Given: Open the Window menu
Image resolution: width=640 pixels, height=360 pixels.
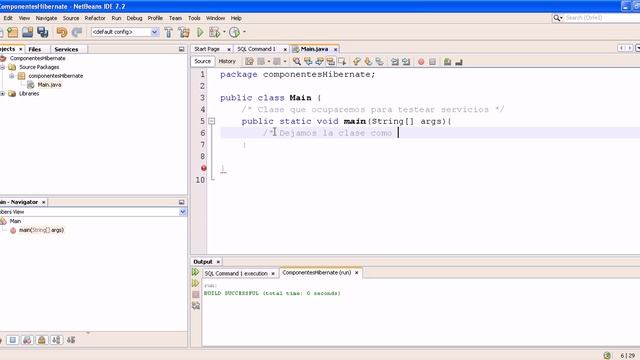Looking at the screenshot, I should (x=215, y=18).
